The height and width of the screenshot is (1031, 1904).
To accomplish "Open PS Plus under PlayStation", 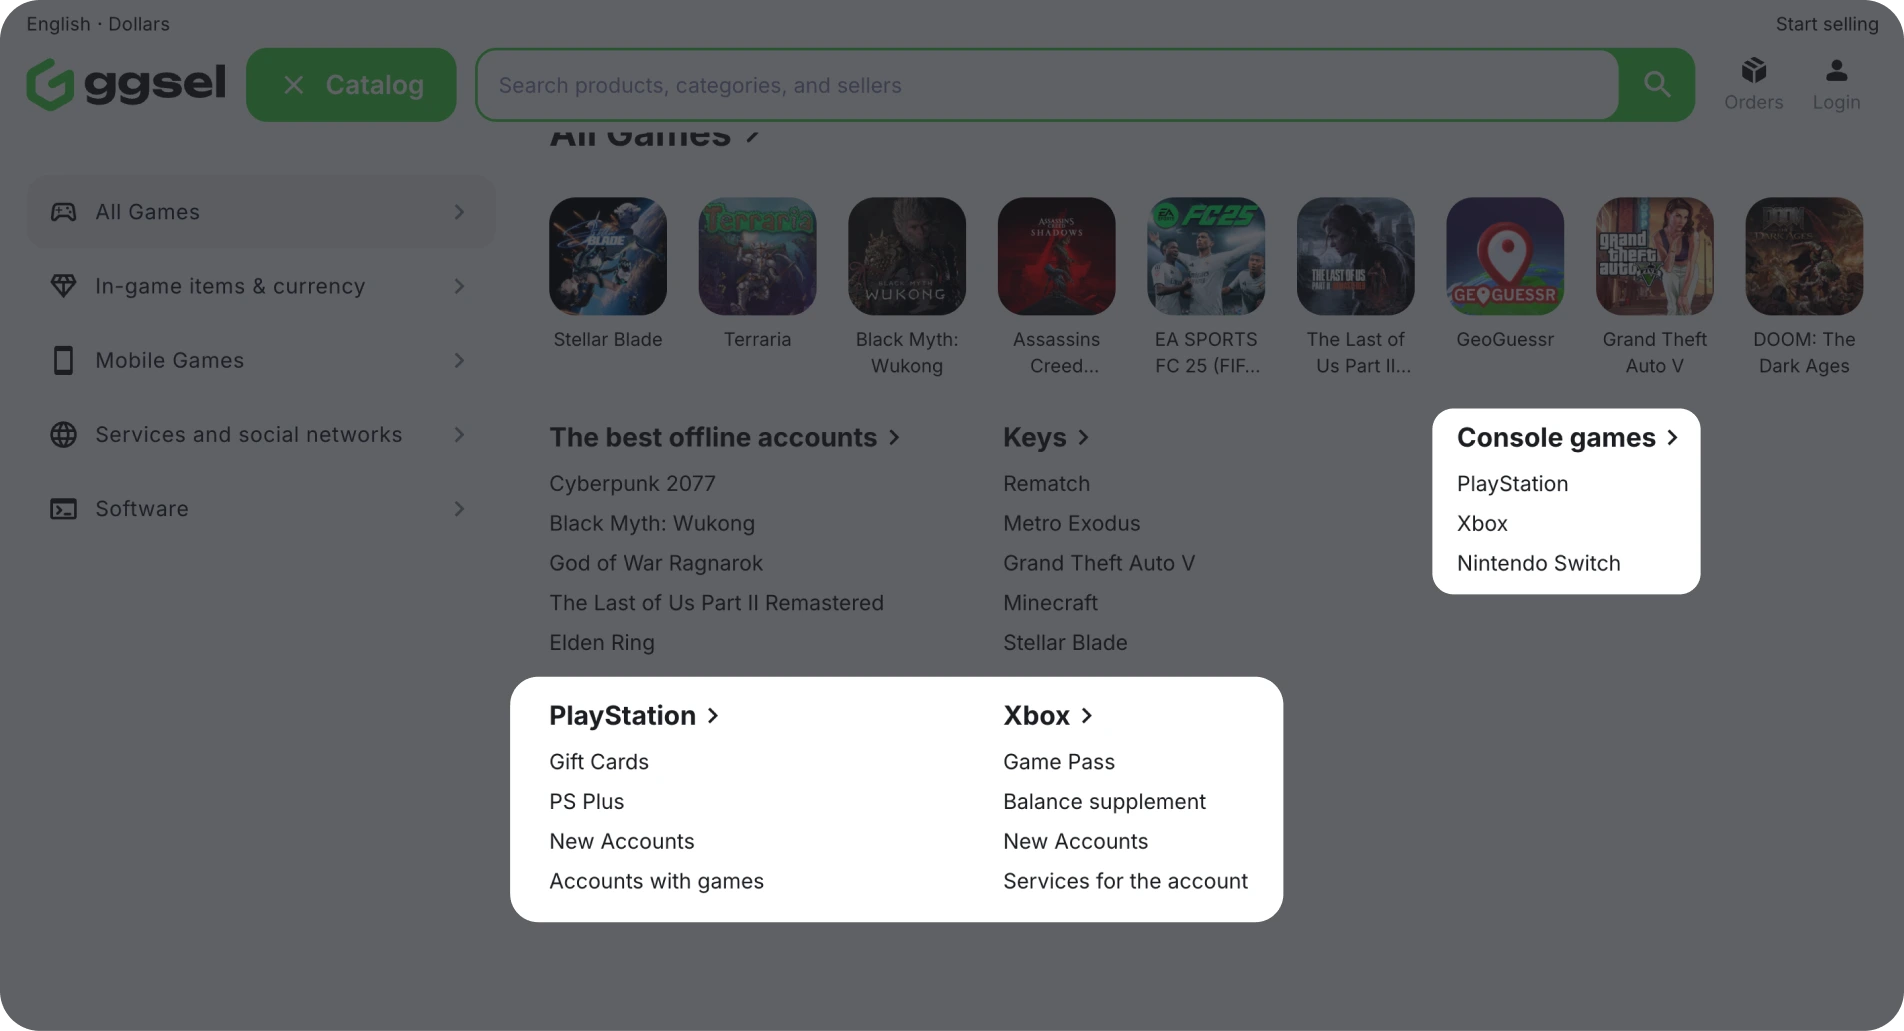I will click(x=586, y=802).
